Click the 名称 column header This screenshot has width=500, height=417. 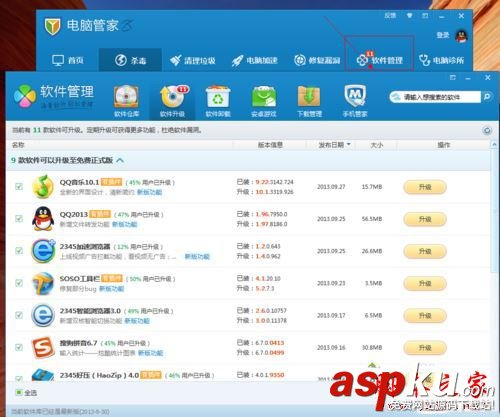coord(18,145)
